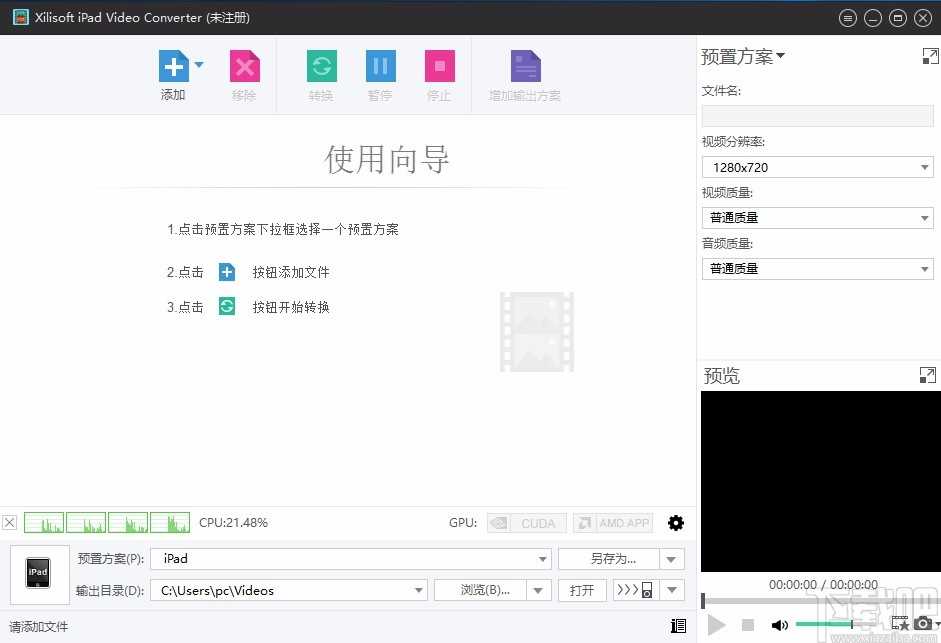Expand the video quality (视频质量) dropdown
Screen dimensions: 941x643
click(817, 218)
